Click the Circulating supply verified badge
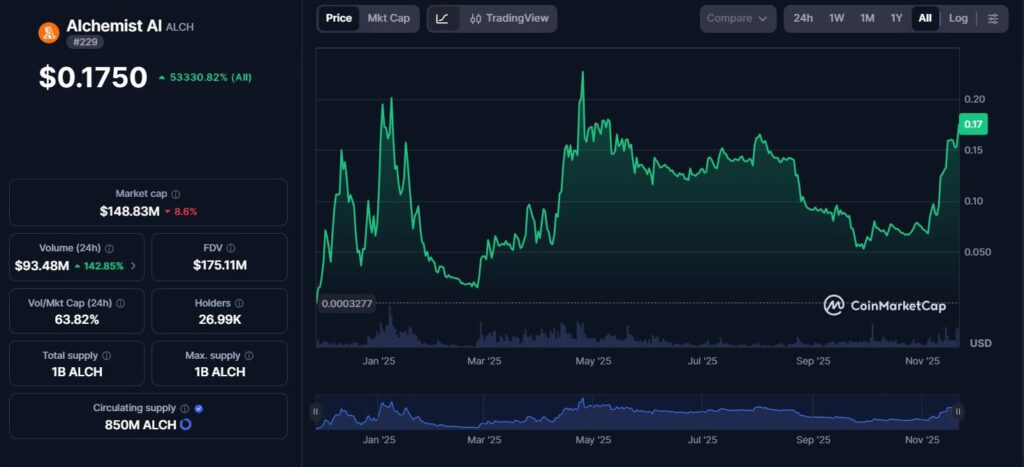The height and width of the screenshot is (467, 1024). pyautogui.click(x=199, y=408)
